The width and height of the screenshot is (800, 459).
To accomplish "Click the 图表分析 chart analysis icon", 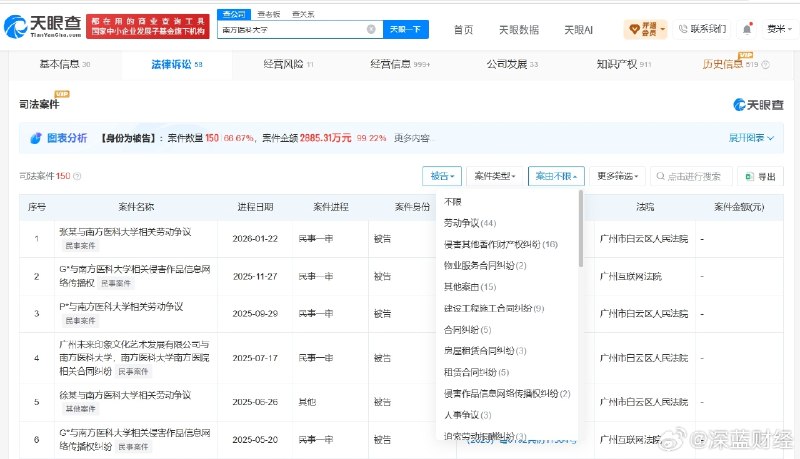I will [x=36, y=138].
